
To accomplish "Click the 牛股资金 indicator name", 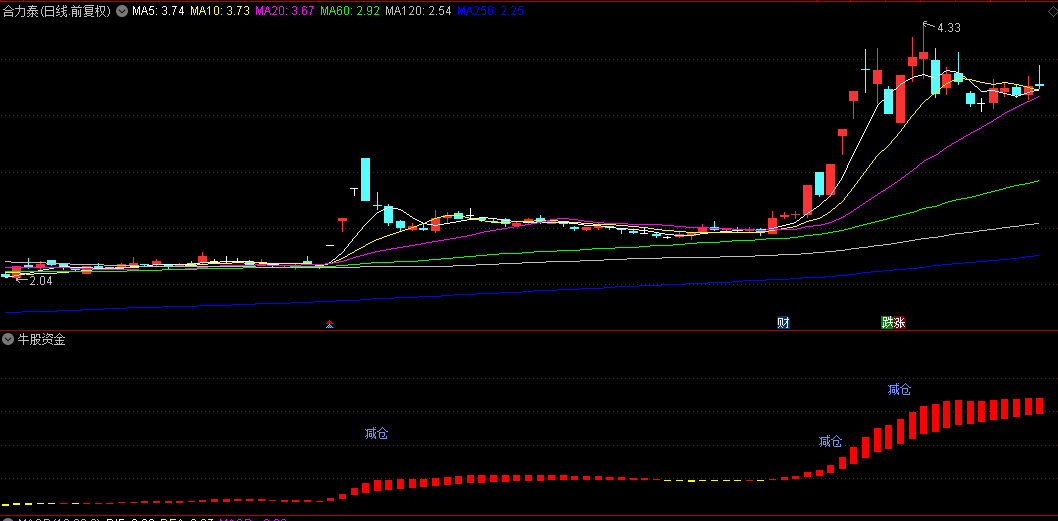I will [x=41, y=339].
